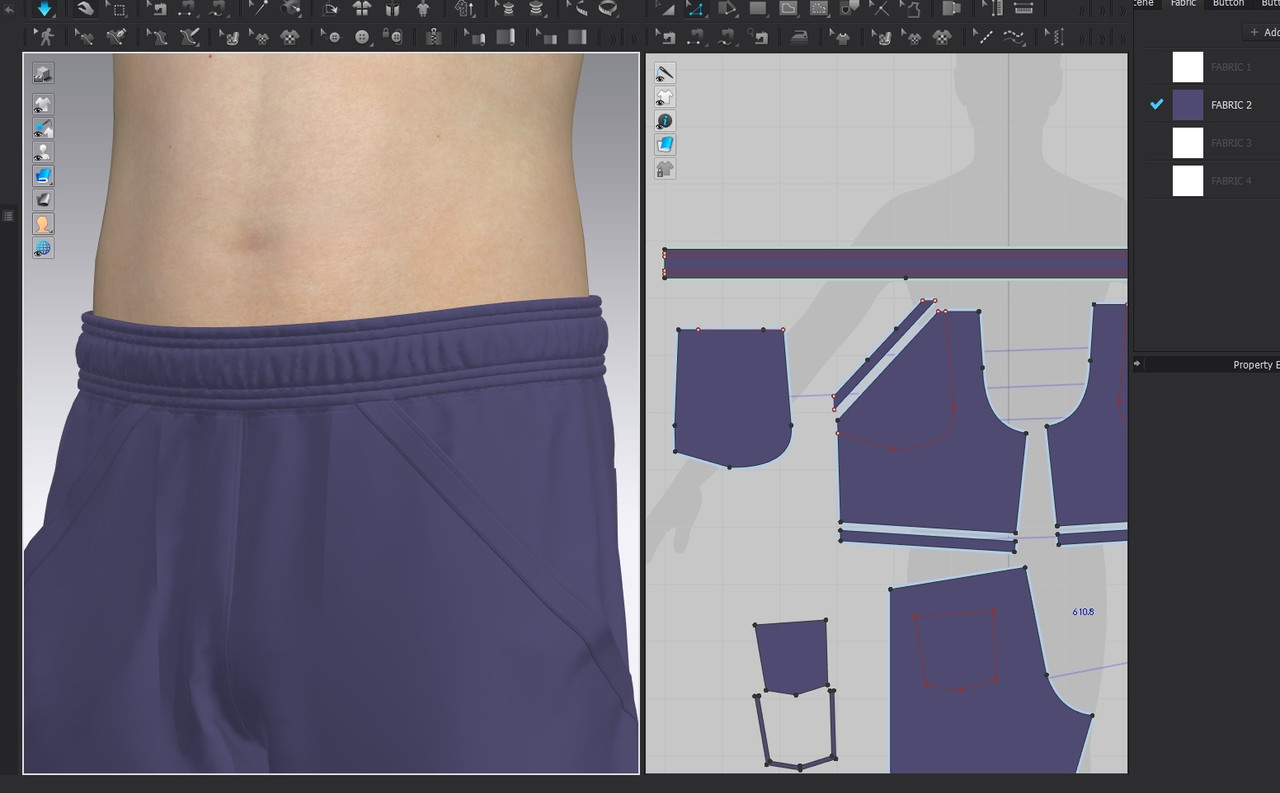Toggle garment visibility in 3D view
Viewport: 1280px width, 793px height.
point(43,105)
